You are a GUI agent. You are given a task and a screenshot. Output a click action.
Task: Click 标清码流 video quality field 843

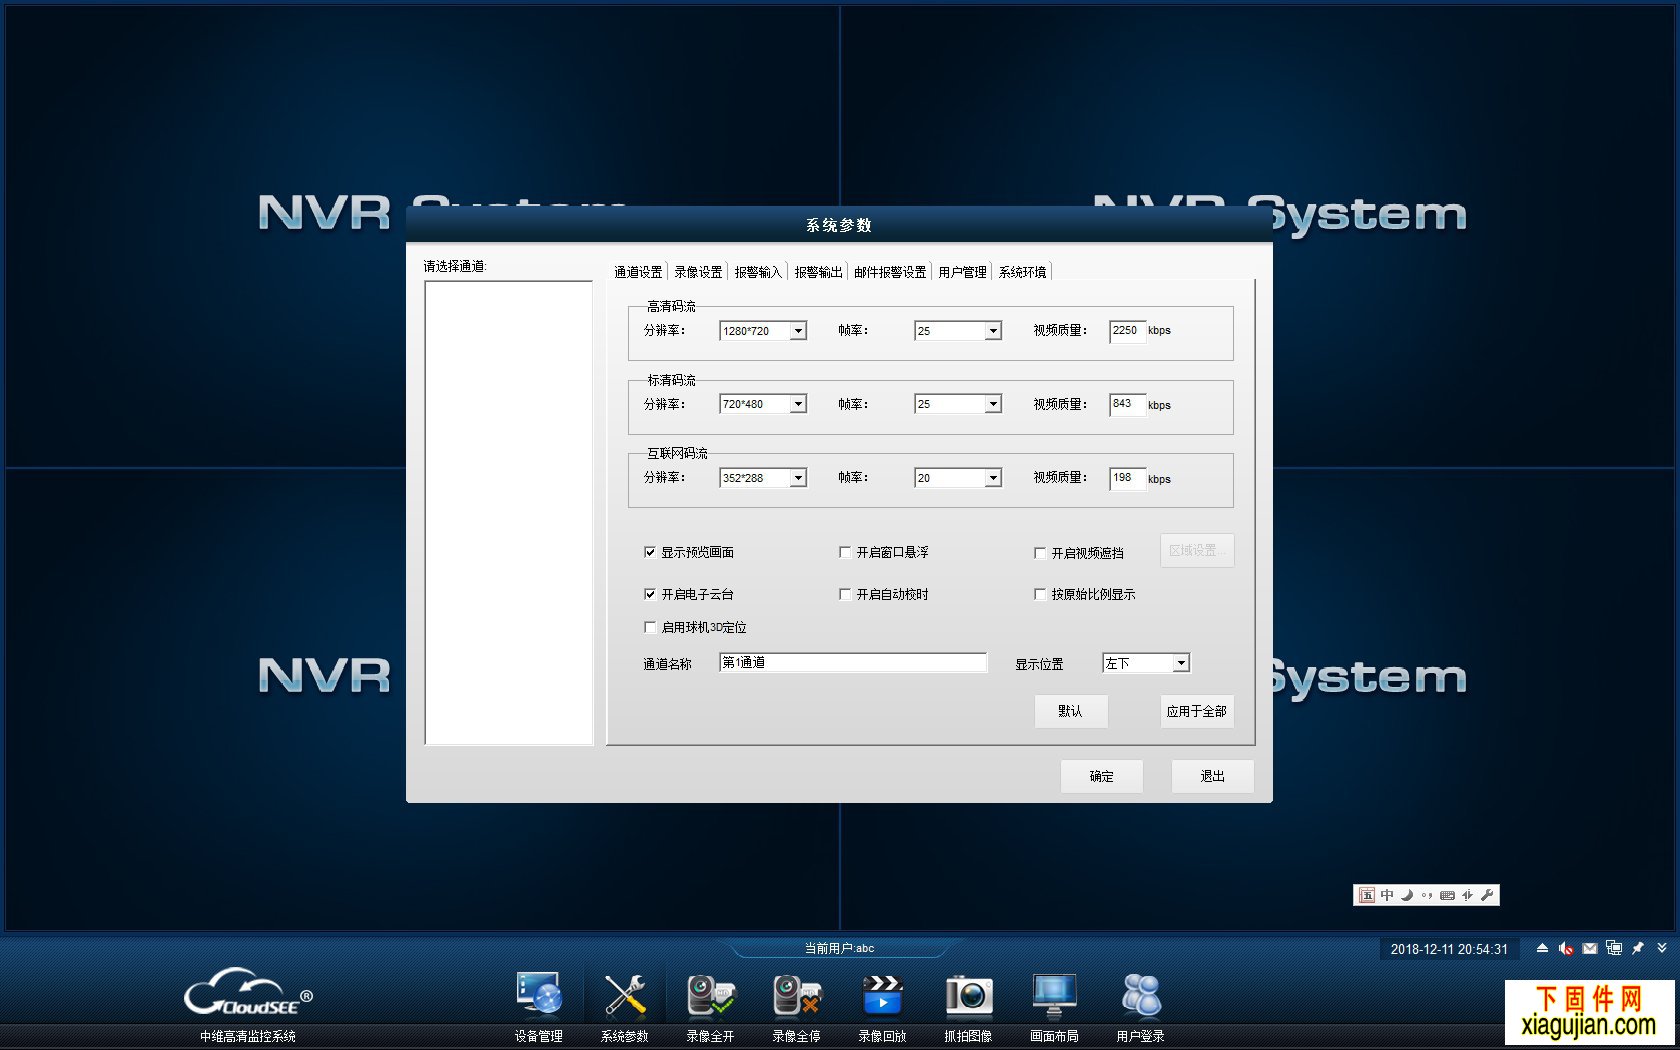click(1127, 404)
